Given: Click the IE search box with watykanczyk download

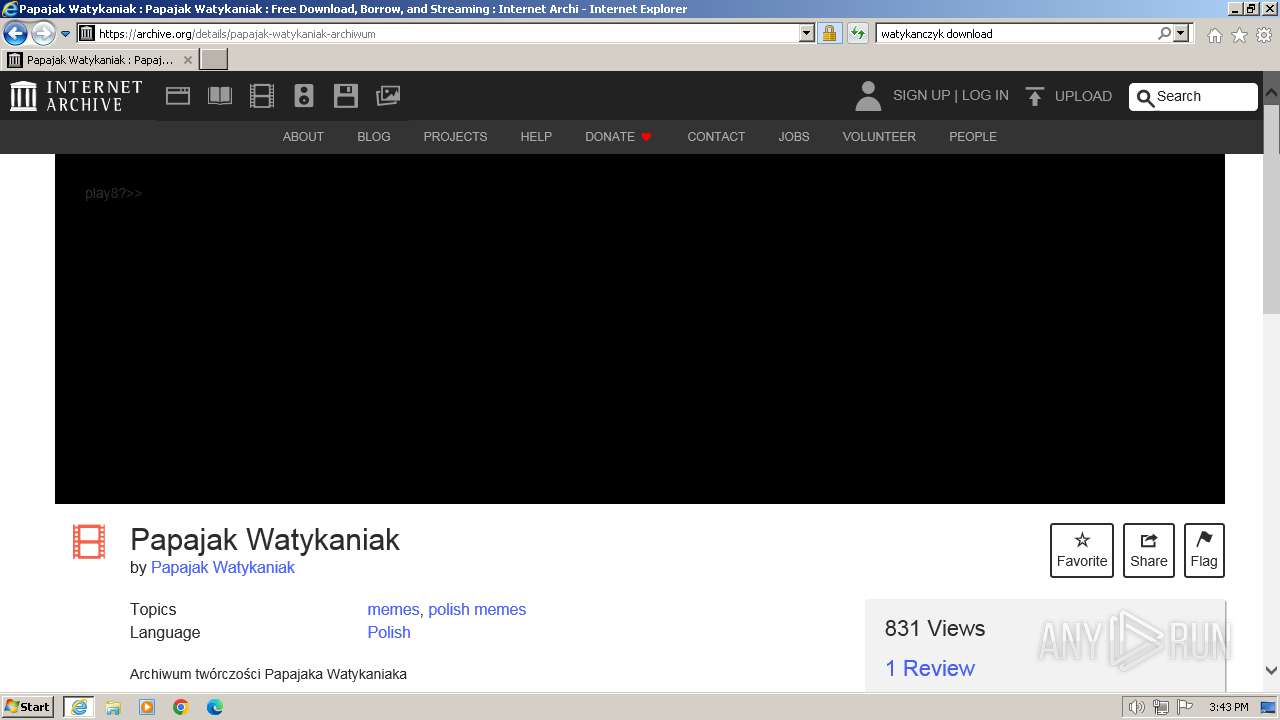Looking at the screenshot, I should pos(1015,33).
